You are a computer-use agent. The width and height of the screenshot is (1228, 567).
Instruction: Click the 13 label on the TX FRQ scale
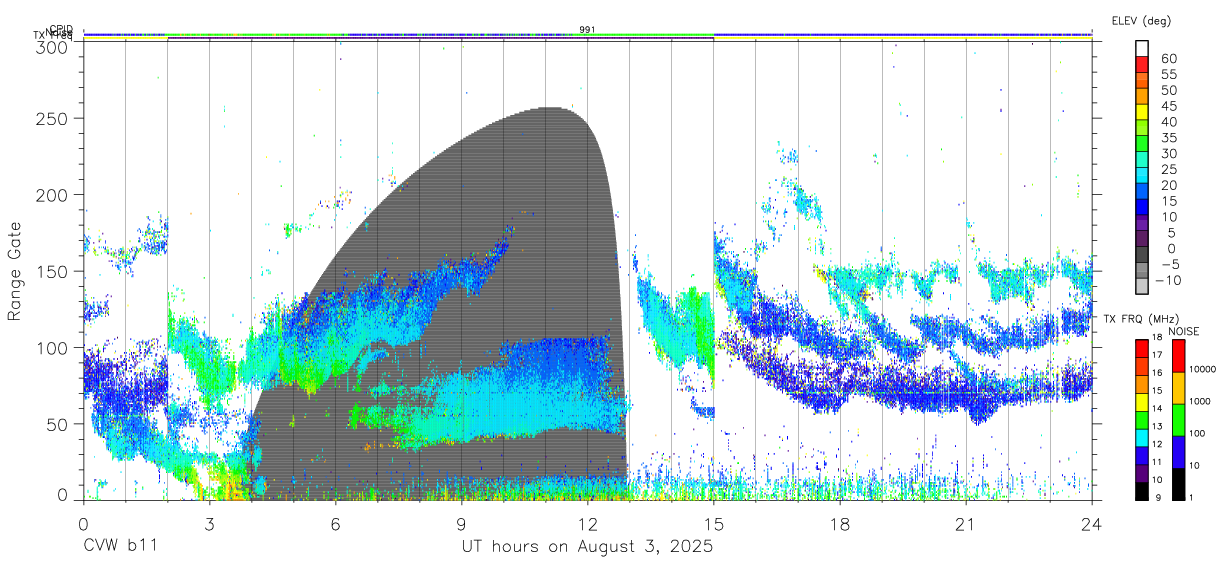1157,427
